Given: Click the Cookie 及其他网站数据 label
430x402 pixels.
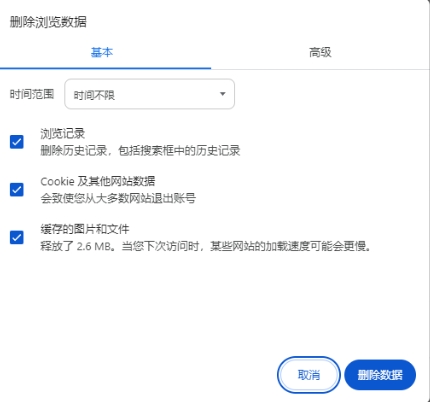Looking at the screenshot, I should 98,181.
